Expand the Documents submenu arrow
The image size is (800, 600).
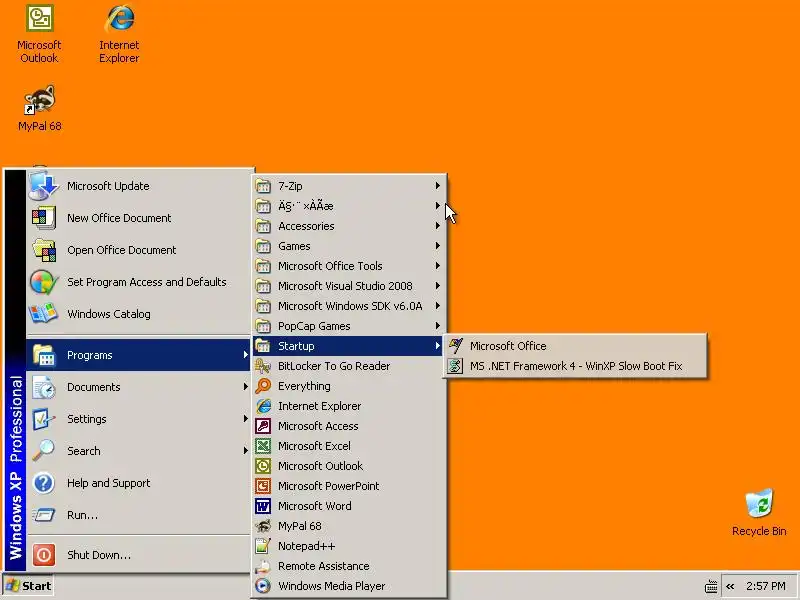[x=245, y=387]
